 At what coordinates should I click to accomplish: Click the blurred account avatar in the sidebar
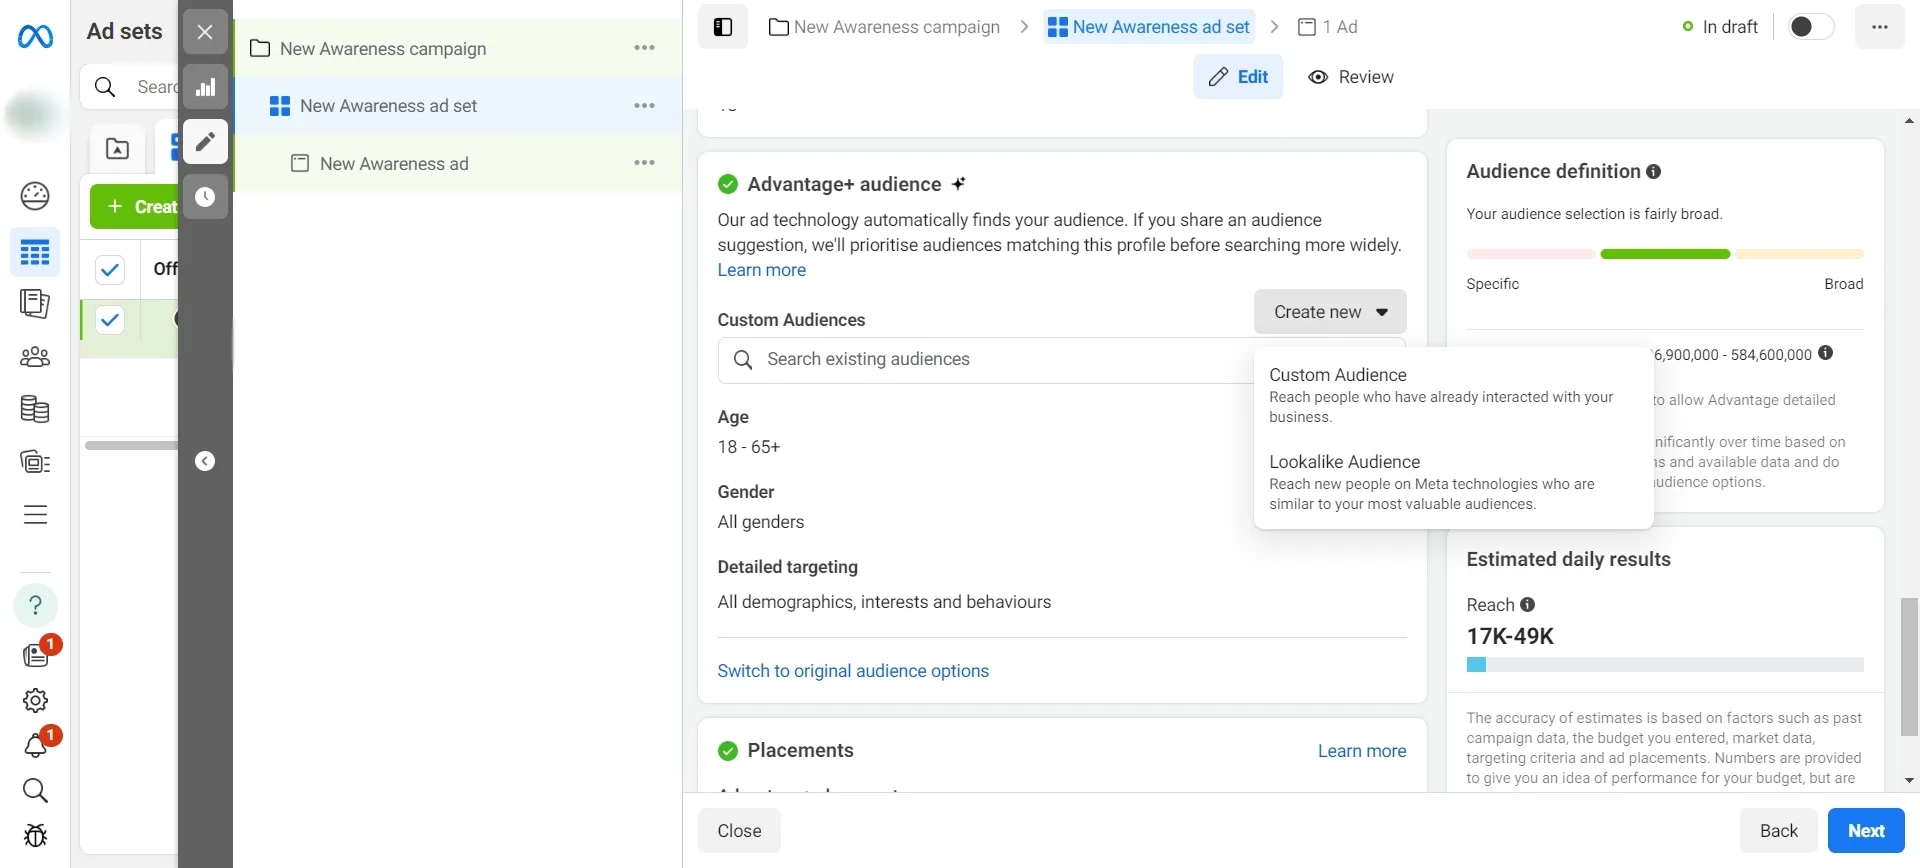[35, 115]
